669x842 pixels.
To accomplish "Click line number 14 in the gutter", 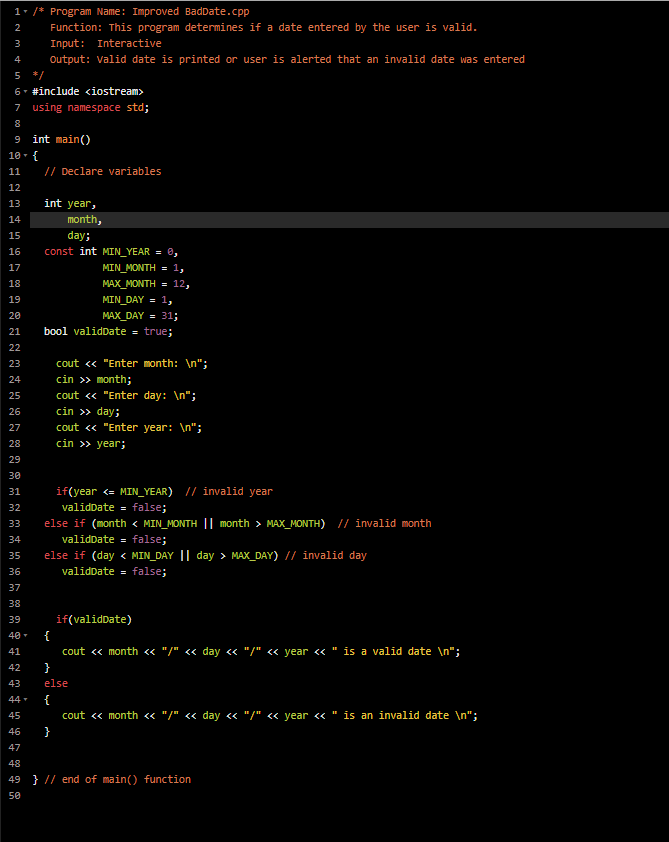I will [x=14, y=219].
